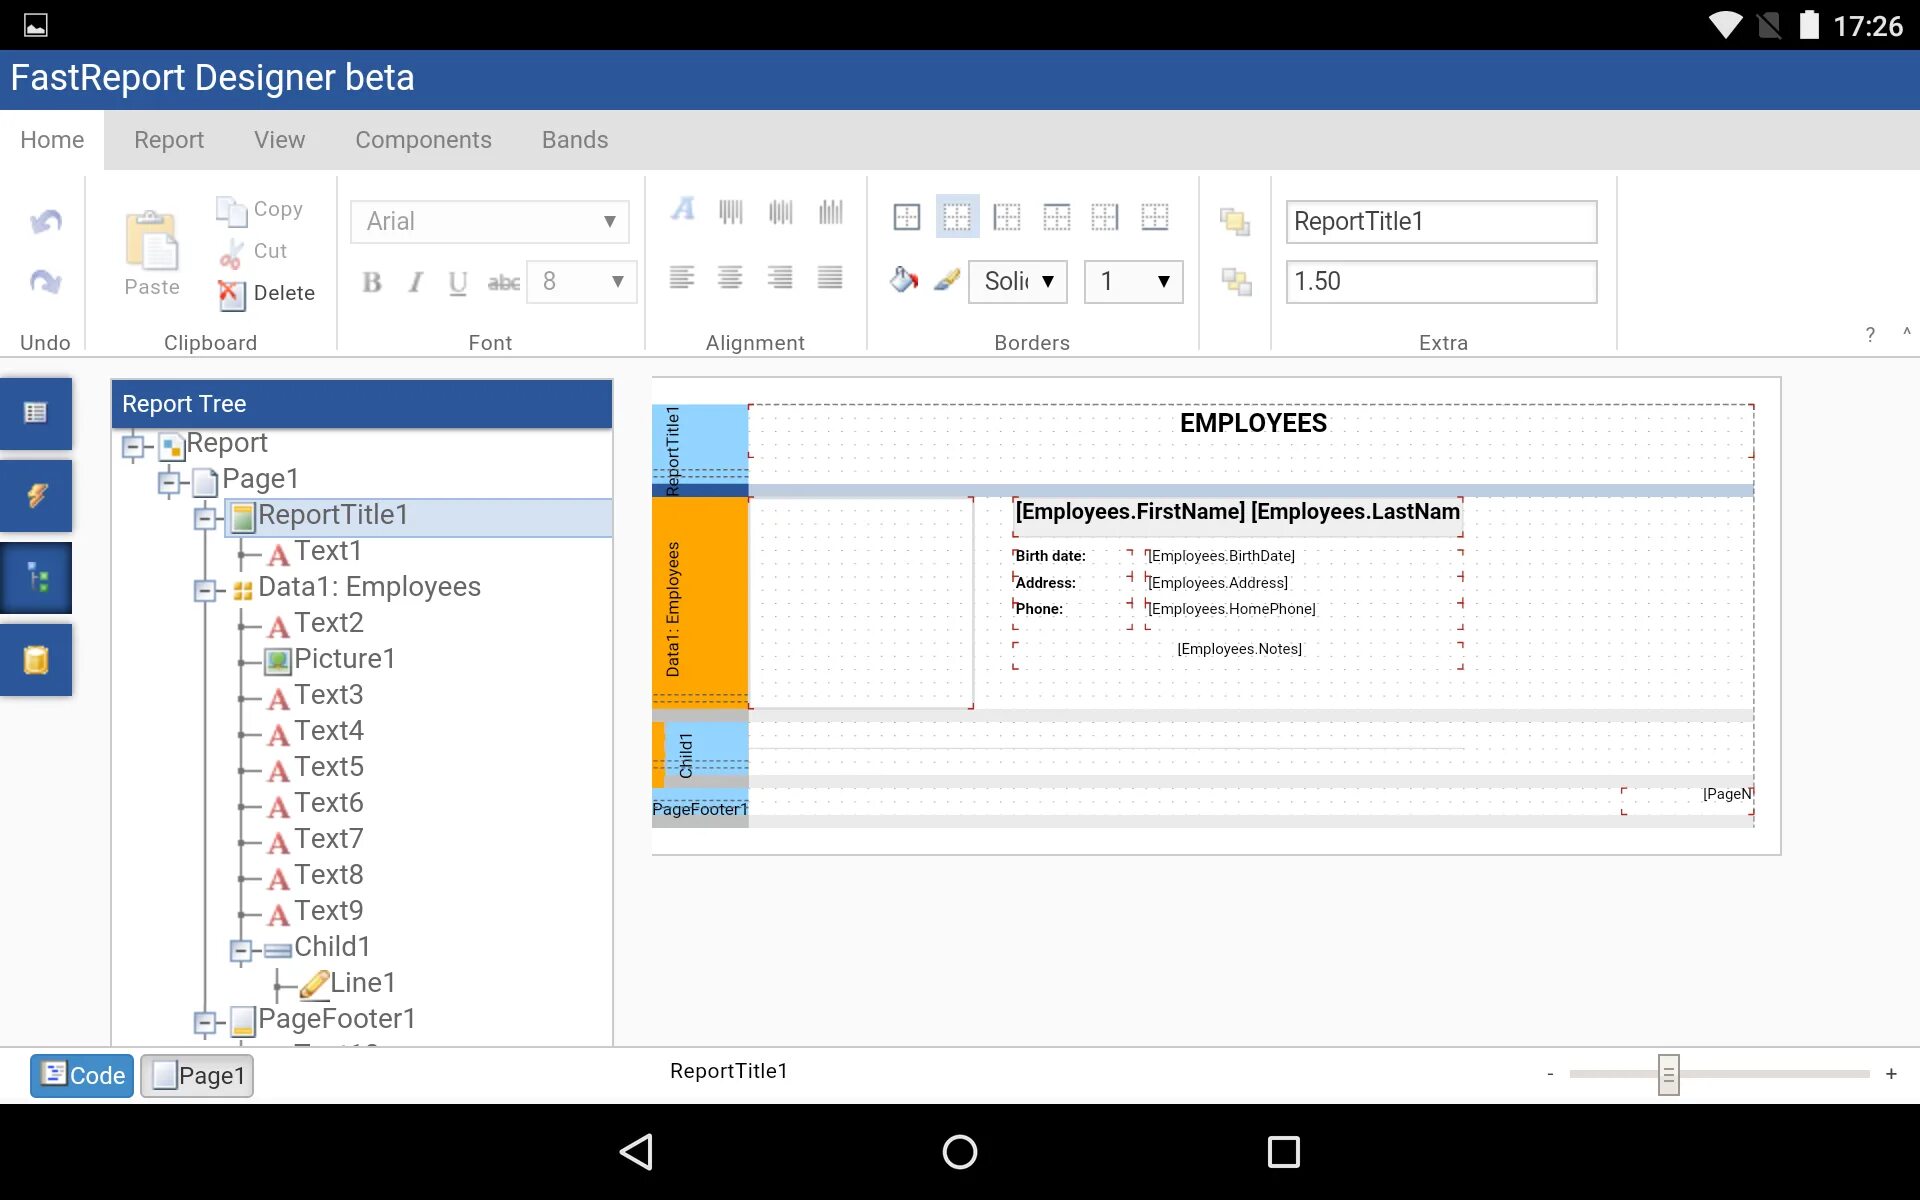Open the border style Solid dropdown
Screen dimensions: 1920x1200
pos(1018,281)
